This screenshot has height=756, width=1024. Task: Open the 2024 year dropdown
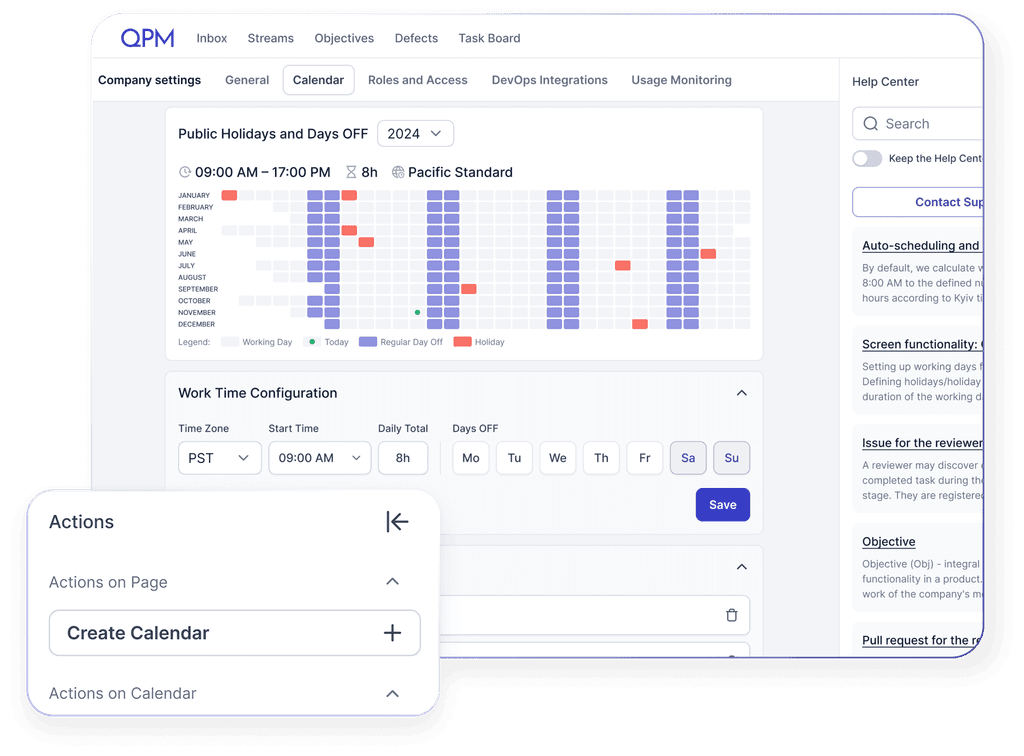415,133
